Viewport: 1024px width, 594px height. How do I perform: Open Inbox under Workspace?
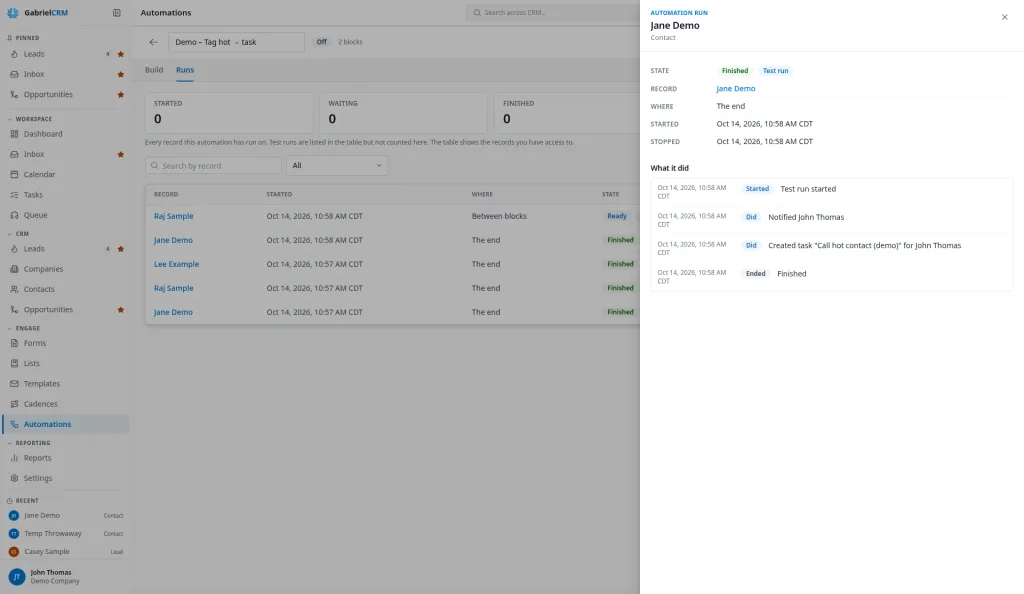34,155
